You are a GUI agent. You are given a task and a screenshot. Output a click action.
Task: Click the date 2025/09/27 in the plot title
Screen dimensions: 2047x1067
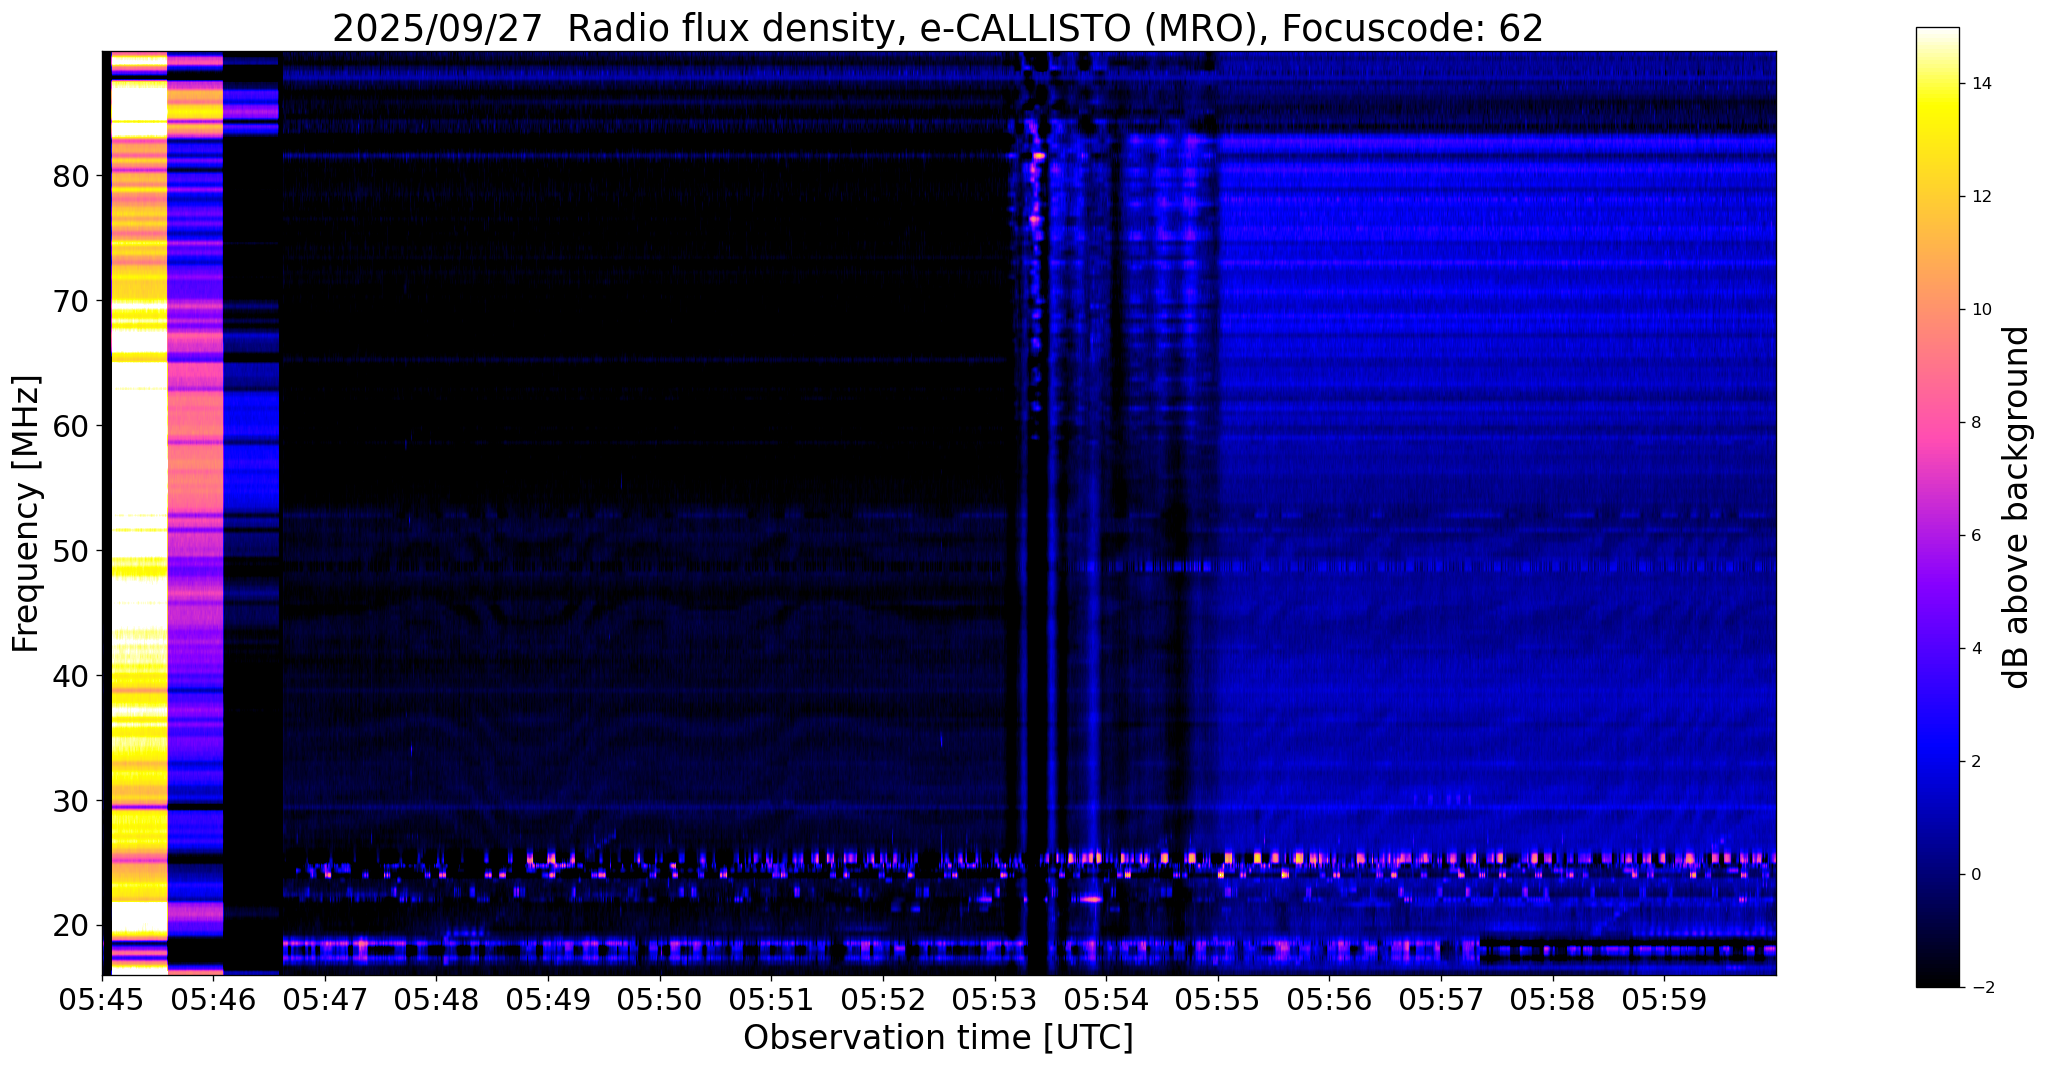click(441, 29)
